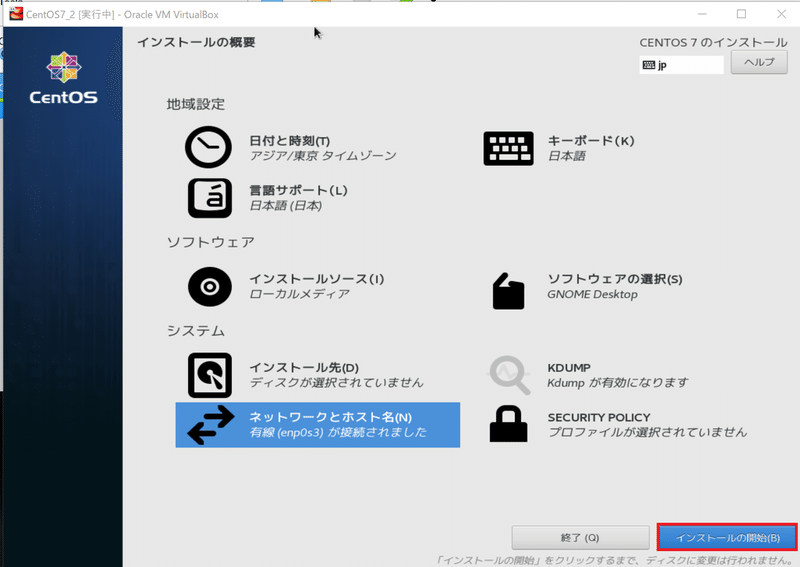The height and width of the screenshot is (567, 800).
Task: Open キーボード(K) settings
Action: click(591, 141)
